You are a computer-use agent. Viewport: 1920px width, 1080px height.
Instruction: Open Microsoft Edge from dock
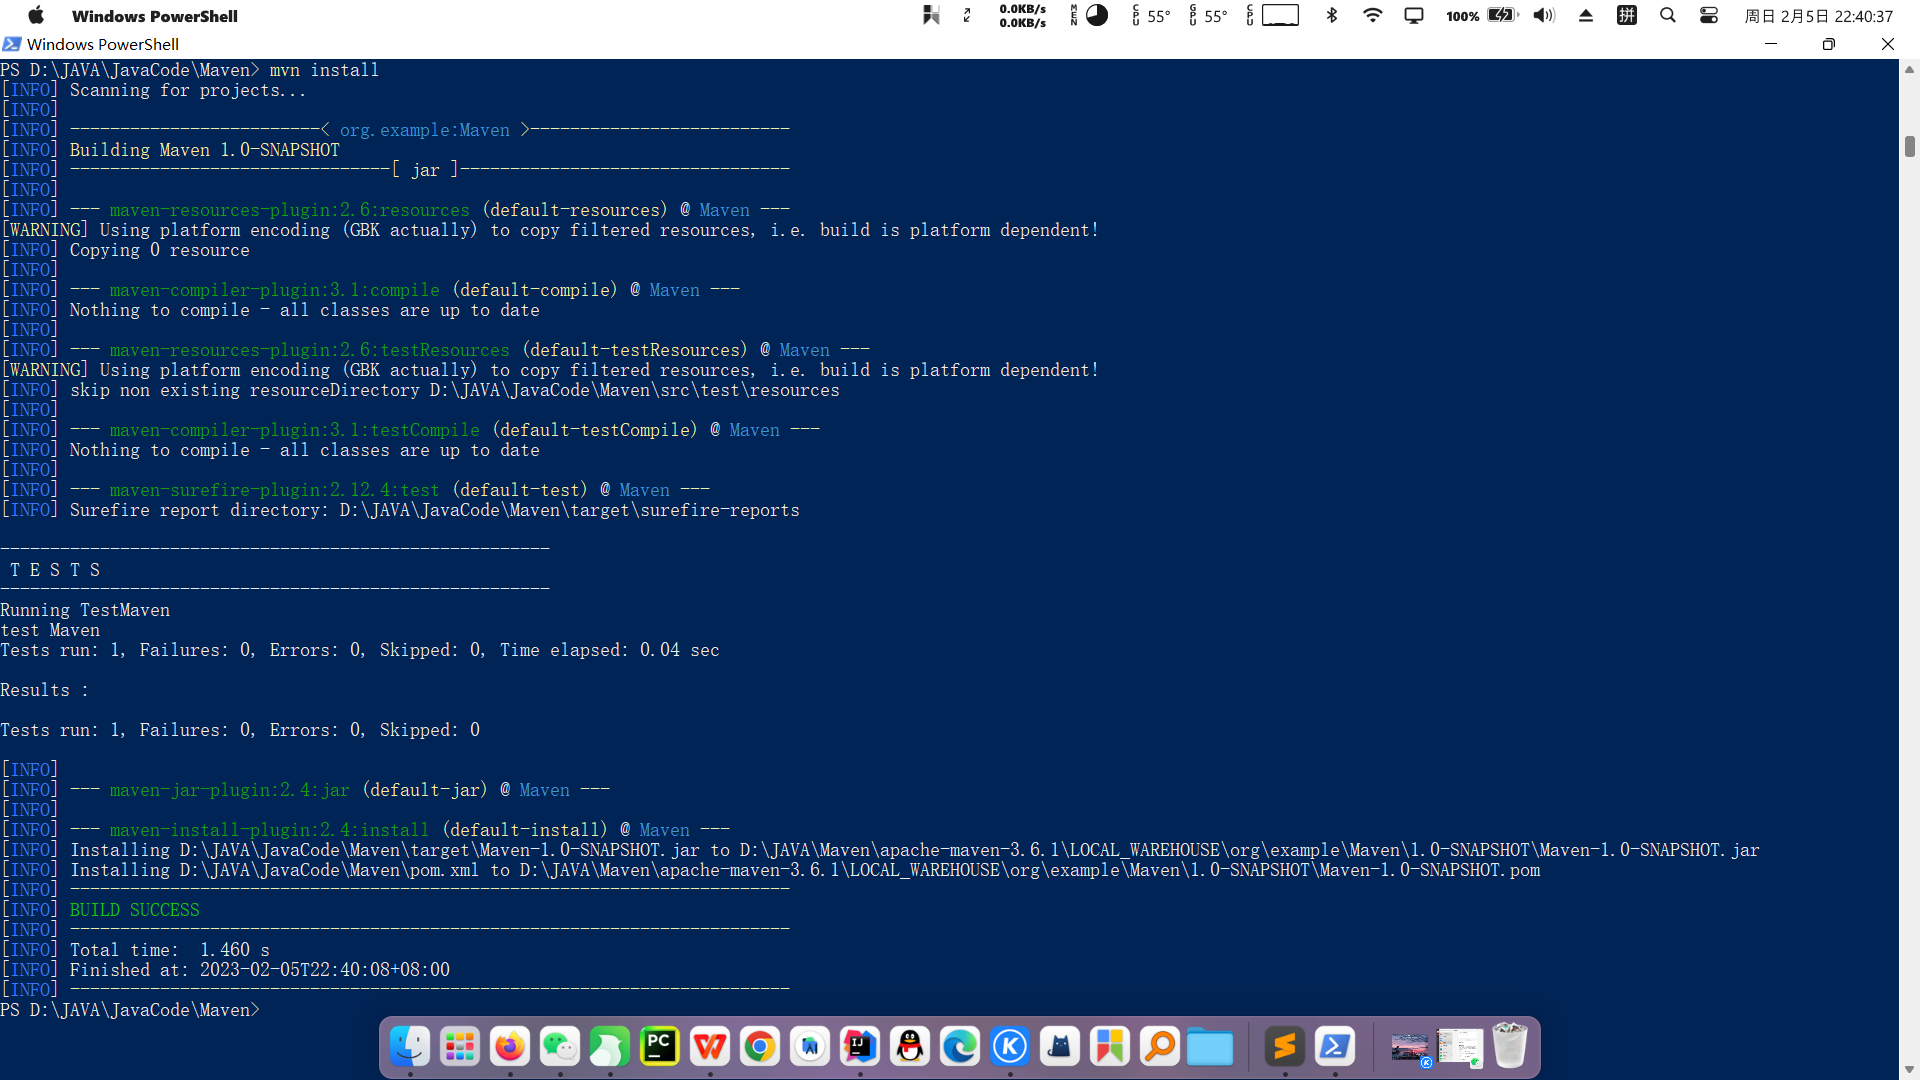click(x=960, y=1047)
